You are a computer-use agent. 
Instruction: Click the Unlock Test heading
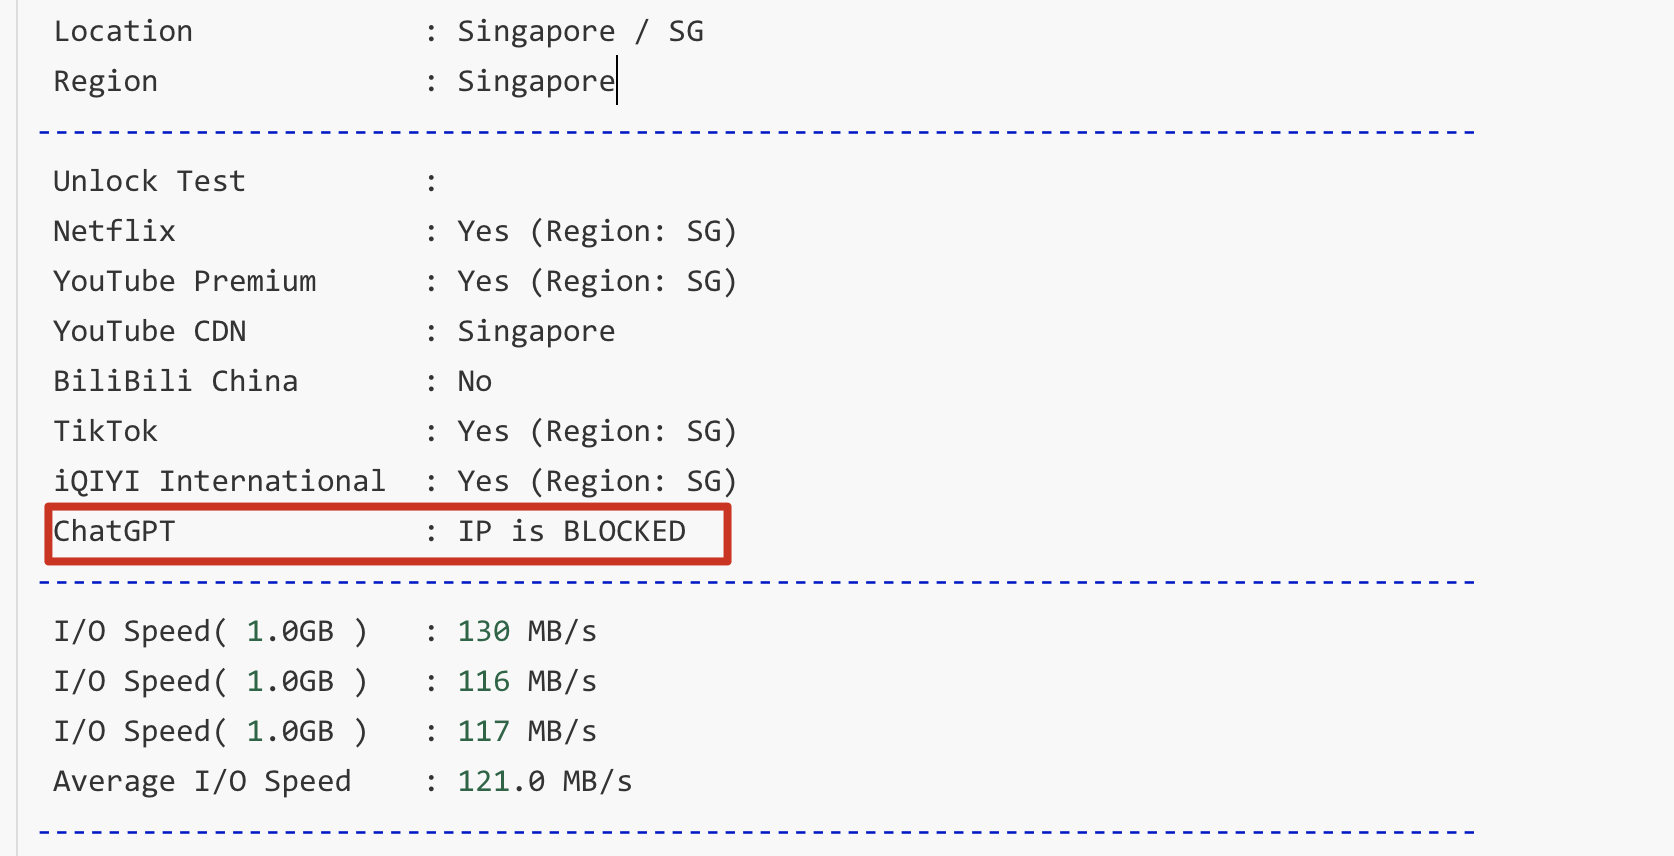coord(149,182)
